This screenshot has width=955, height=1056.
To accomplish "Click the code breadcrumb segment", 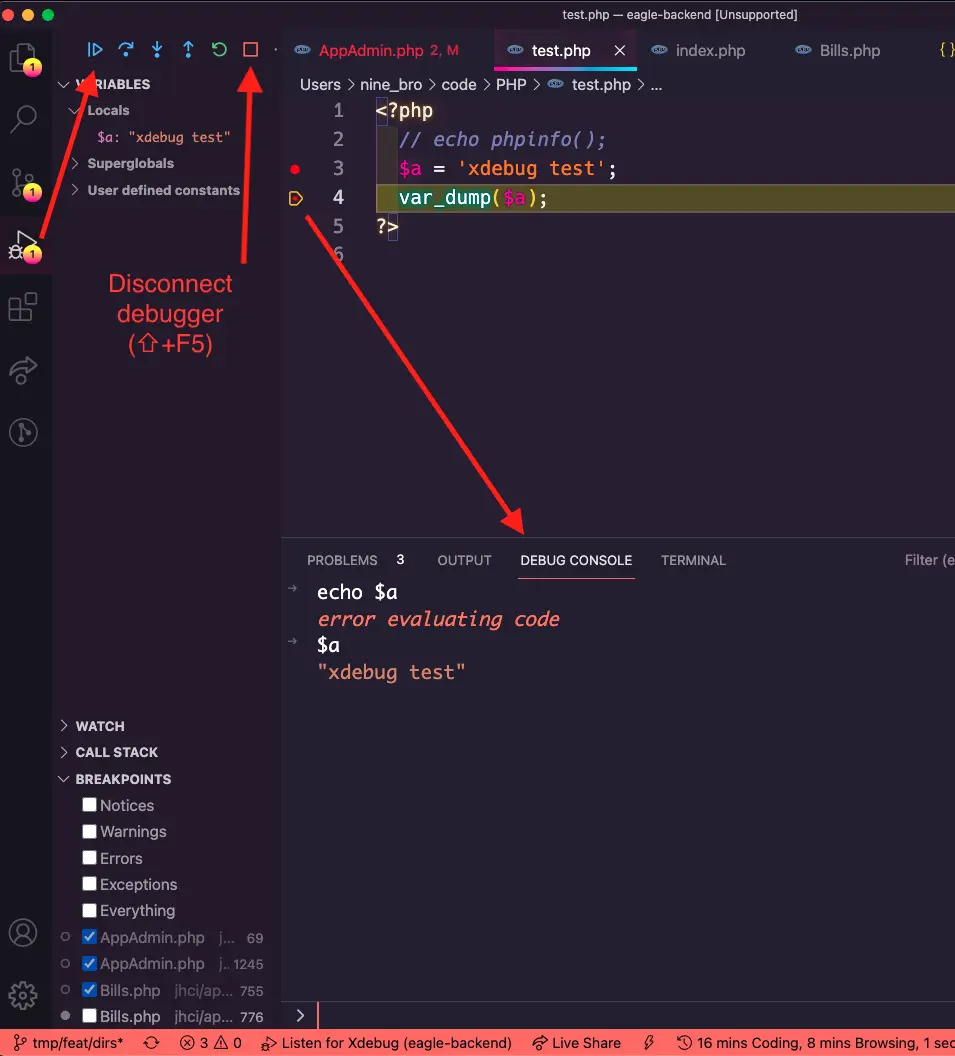I will 459,85.
